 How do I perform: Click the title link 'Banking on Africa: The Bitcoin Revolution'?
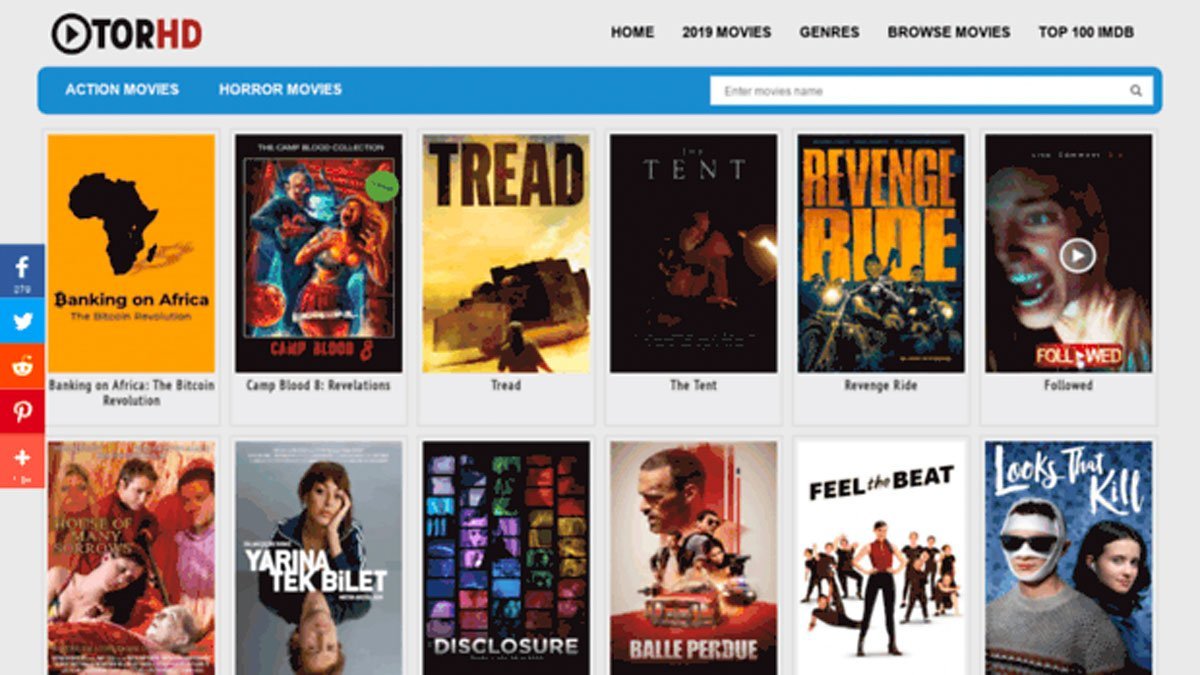pyautogui.click(x=131, y=392)
